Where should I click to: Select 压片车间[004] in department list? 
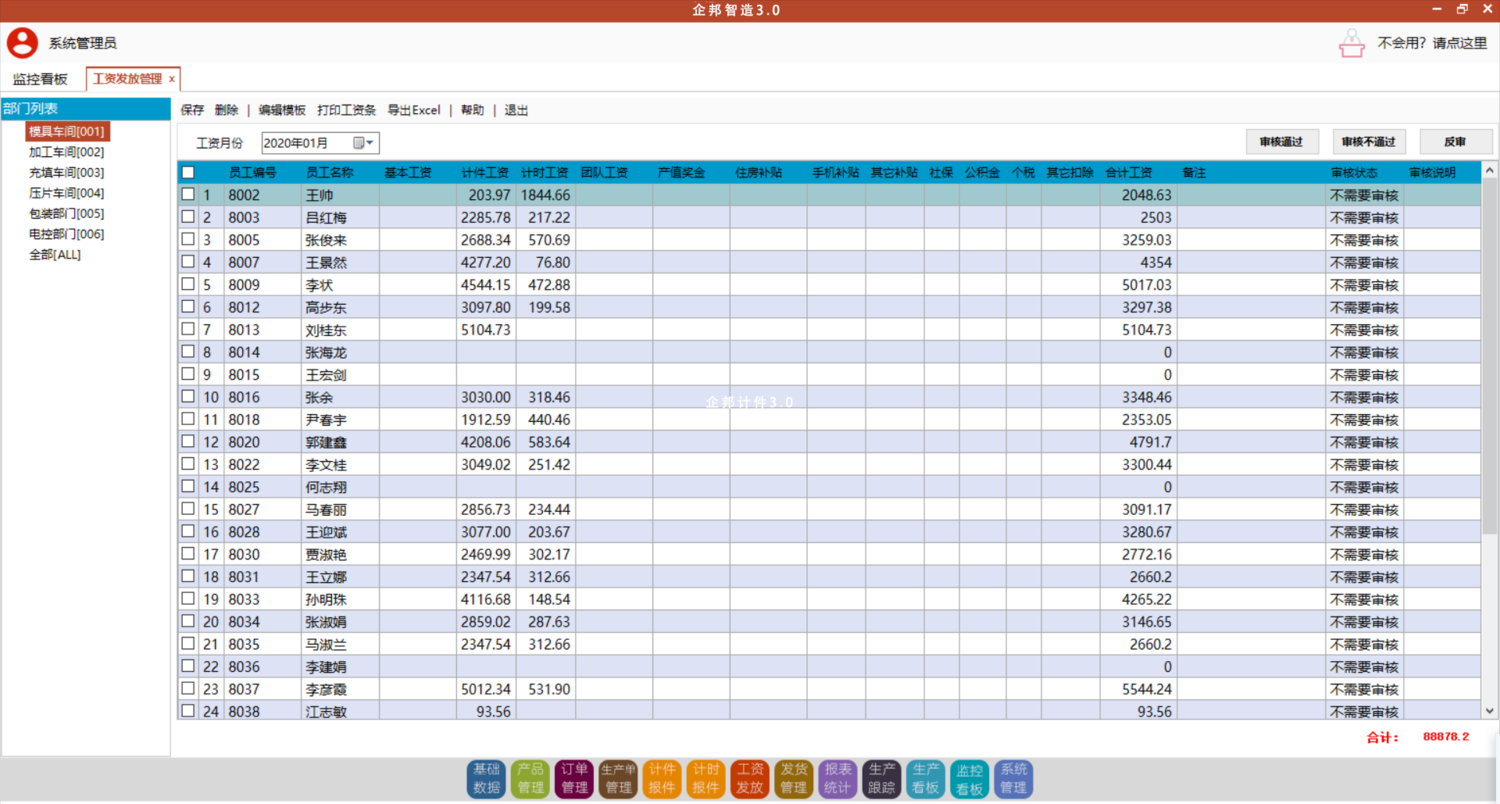[66, 193]
